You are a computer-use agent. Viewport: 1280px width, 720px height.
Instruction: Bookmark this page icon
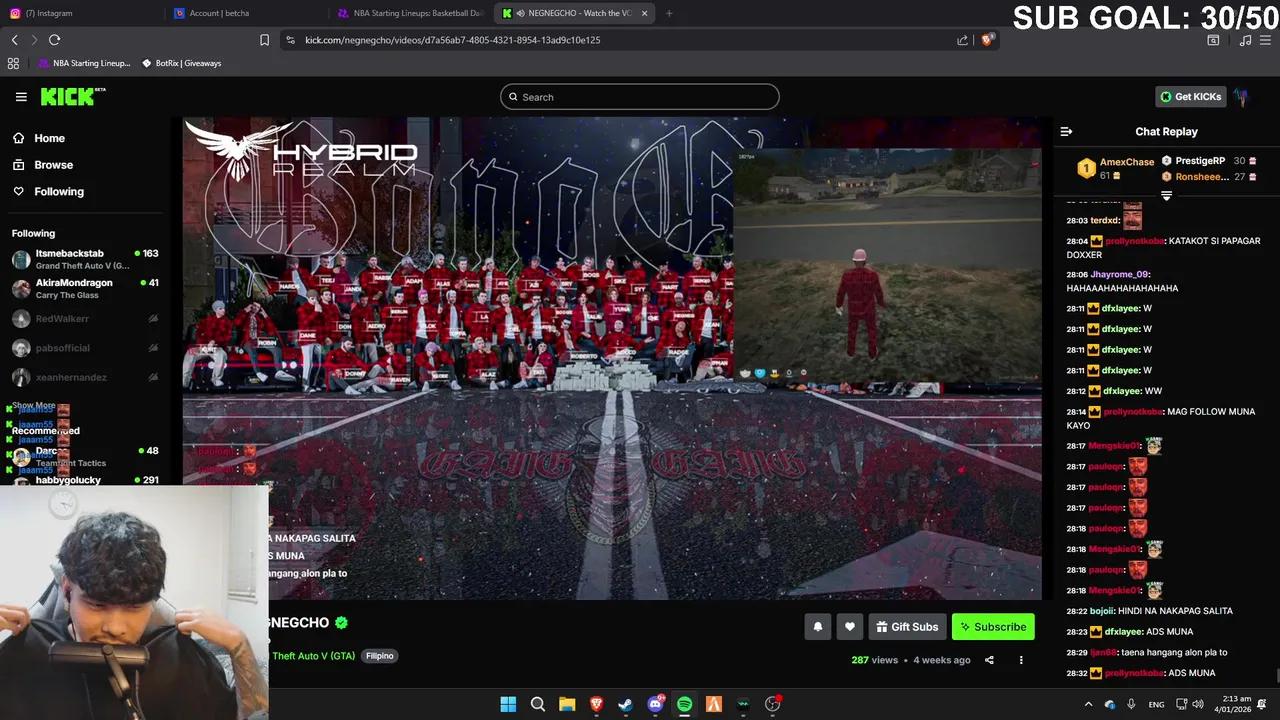[264, 40]
